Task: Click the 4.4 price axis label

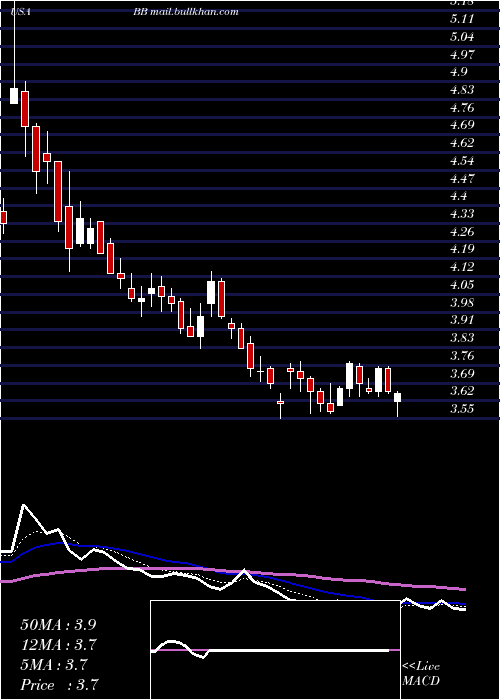Action: click(x=459, y=196)
